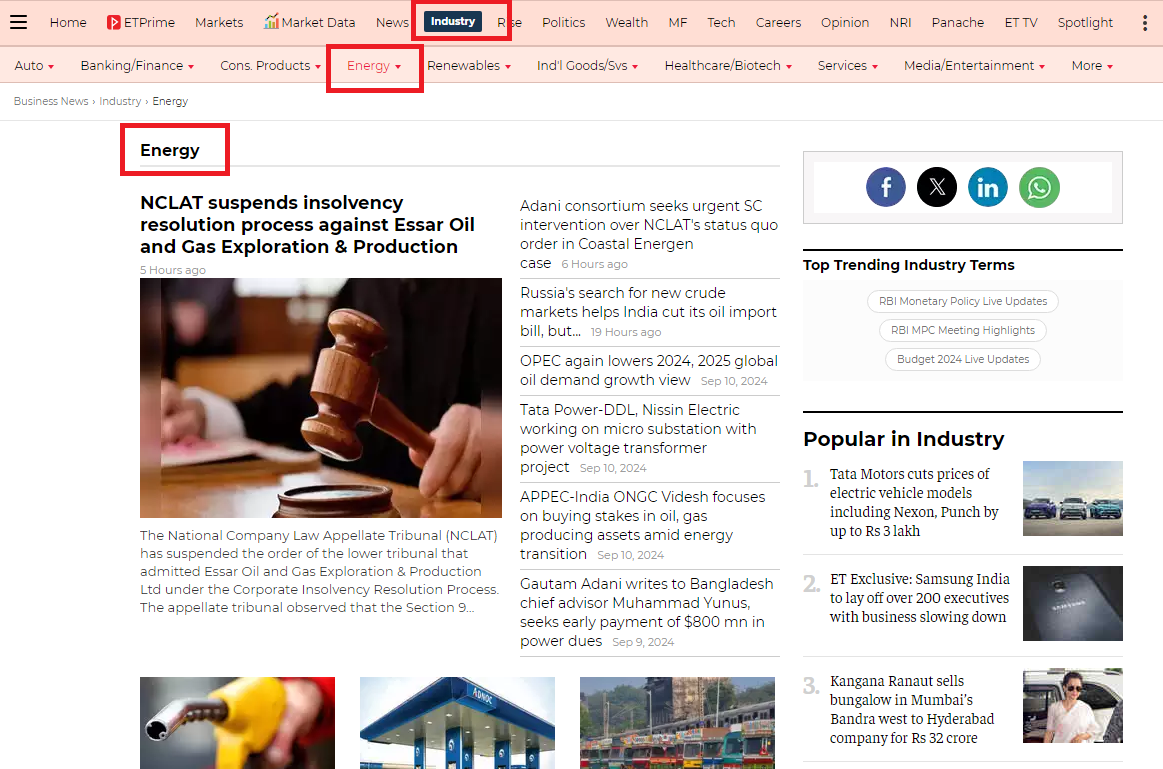Open the OPEC oil demand growth article
Image resolution: width=1163 pixels, height=769 pixels.
[x=648, y=370]
